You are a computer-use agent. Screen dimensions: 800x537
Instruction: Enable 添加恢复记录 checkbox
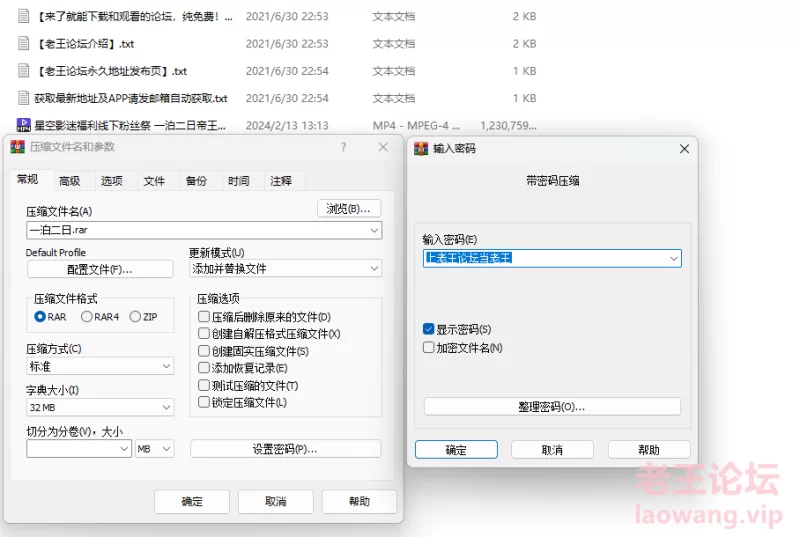(204, 368)
